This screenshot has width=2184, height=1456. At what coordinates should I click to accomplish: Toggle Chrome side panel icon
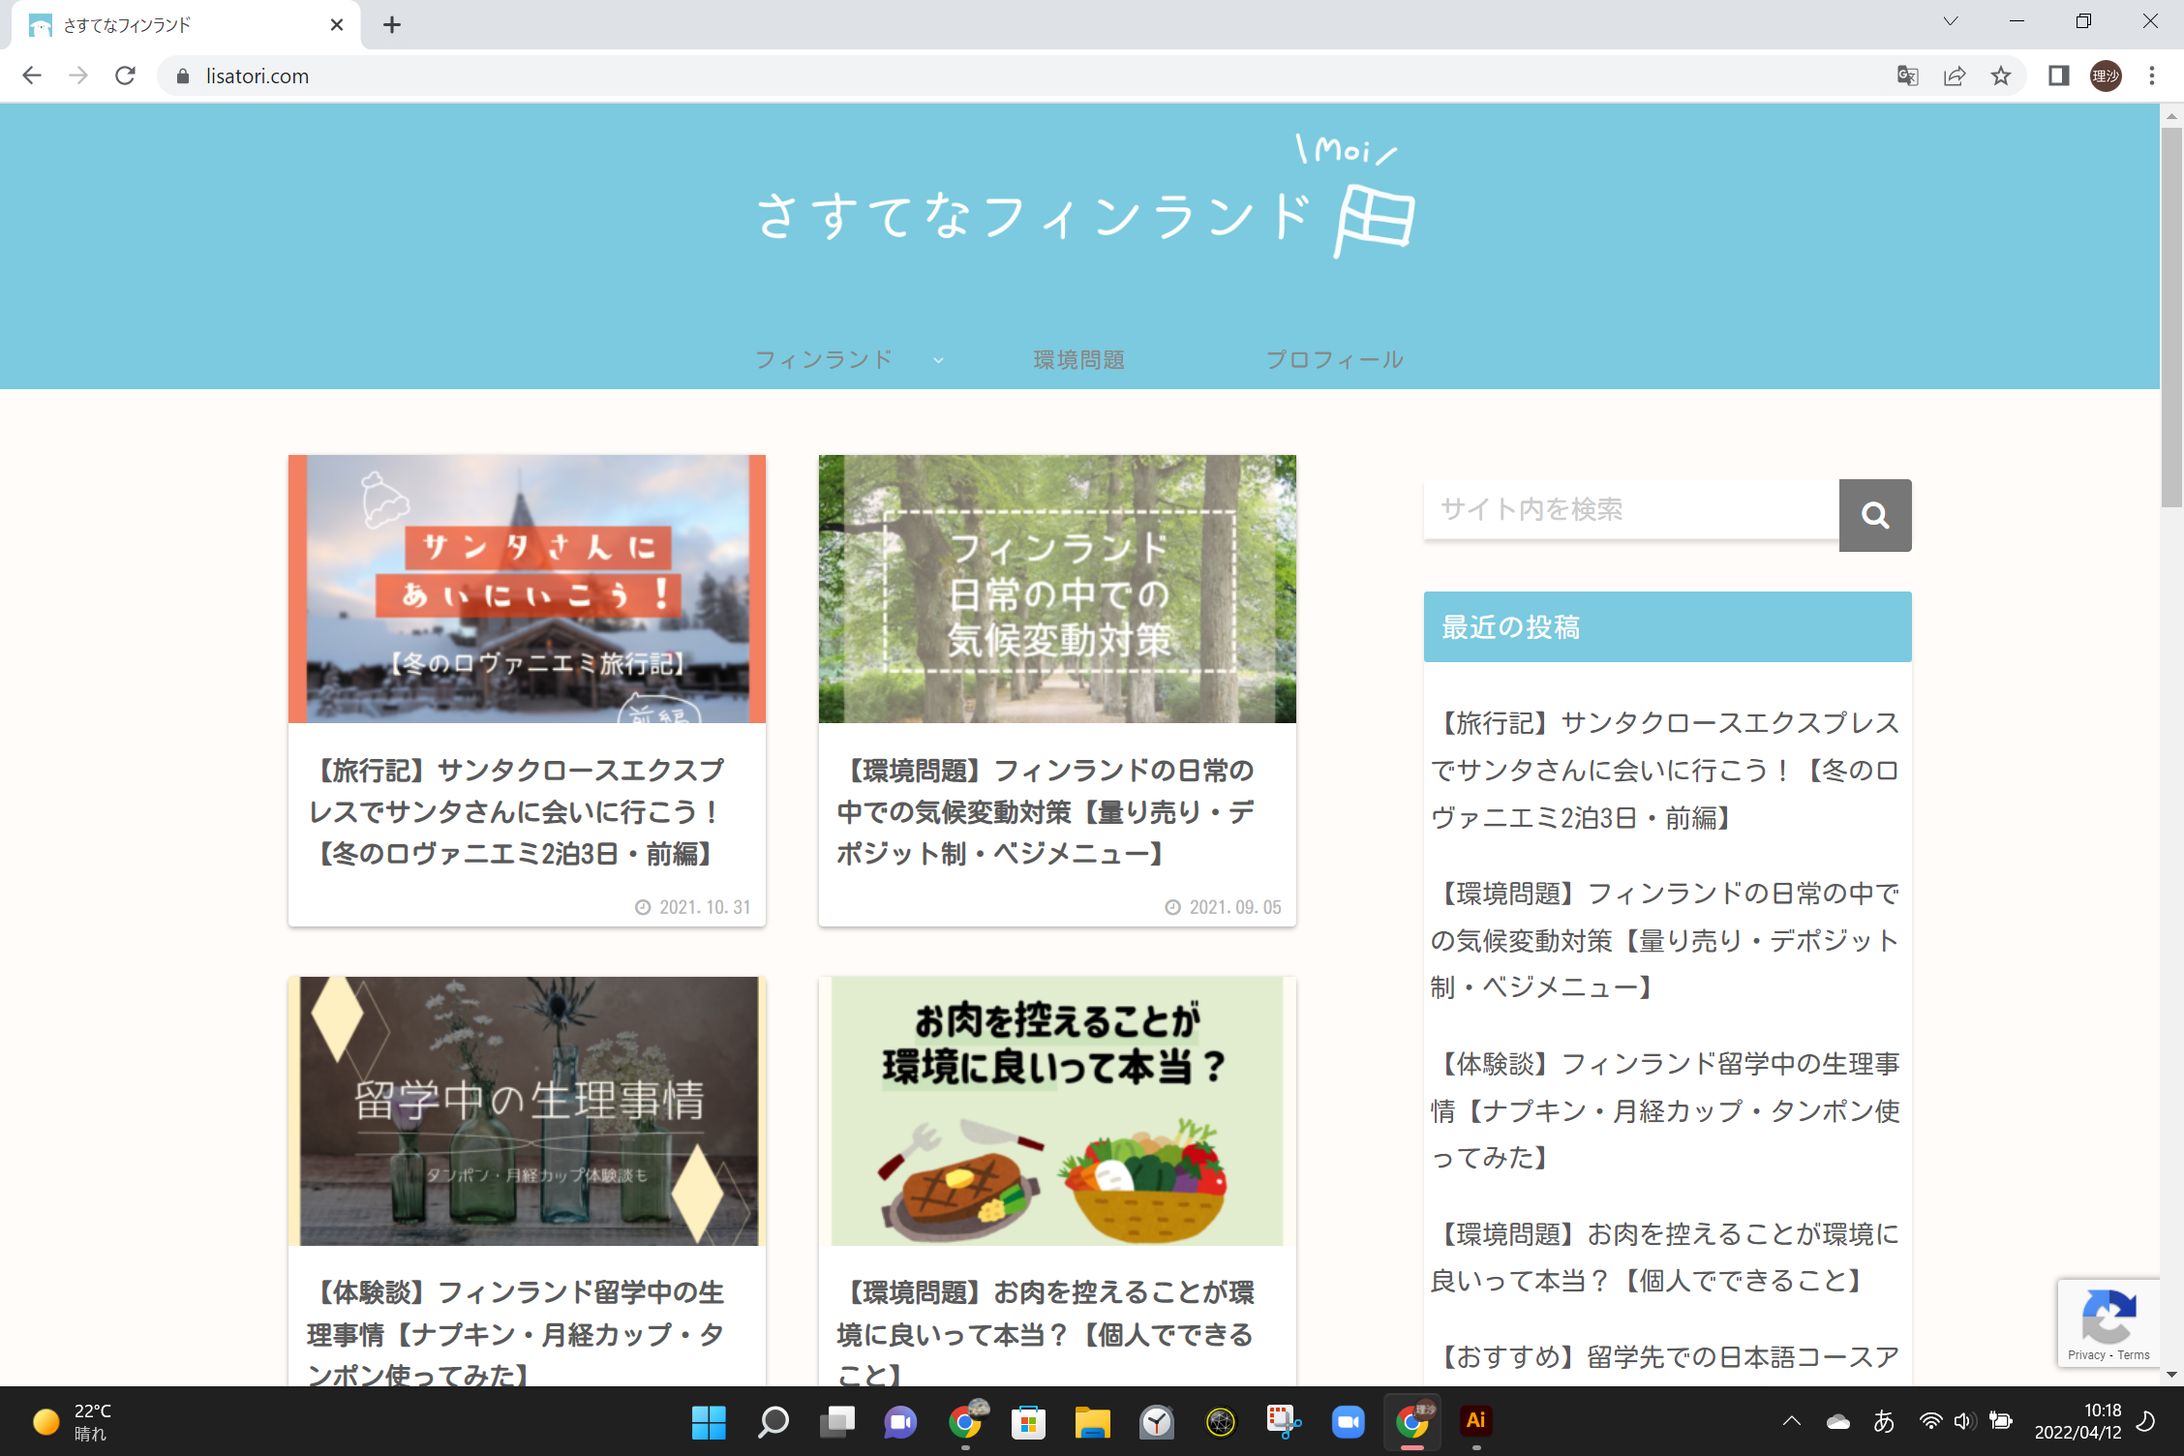[2058, 76]
